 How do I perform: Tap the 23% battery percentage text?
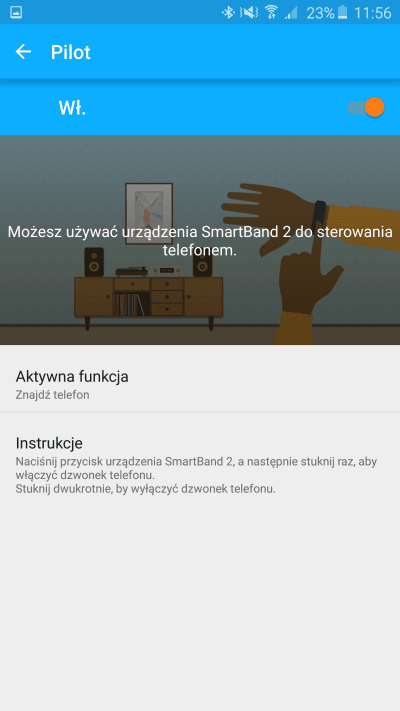[x=320, y=13]
